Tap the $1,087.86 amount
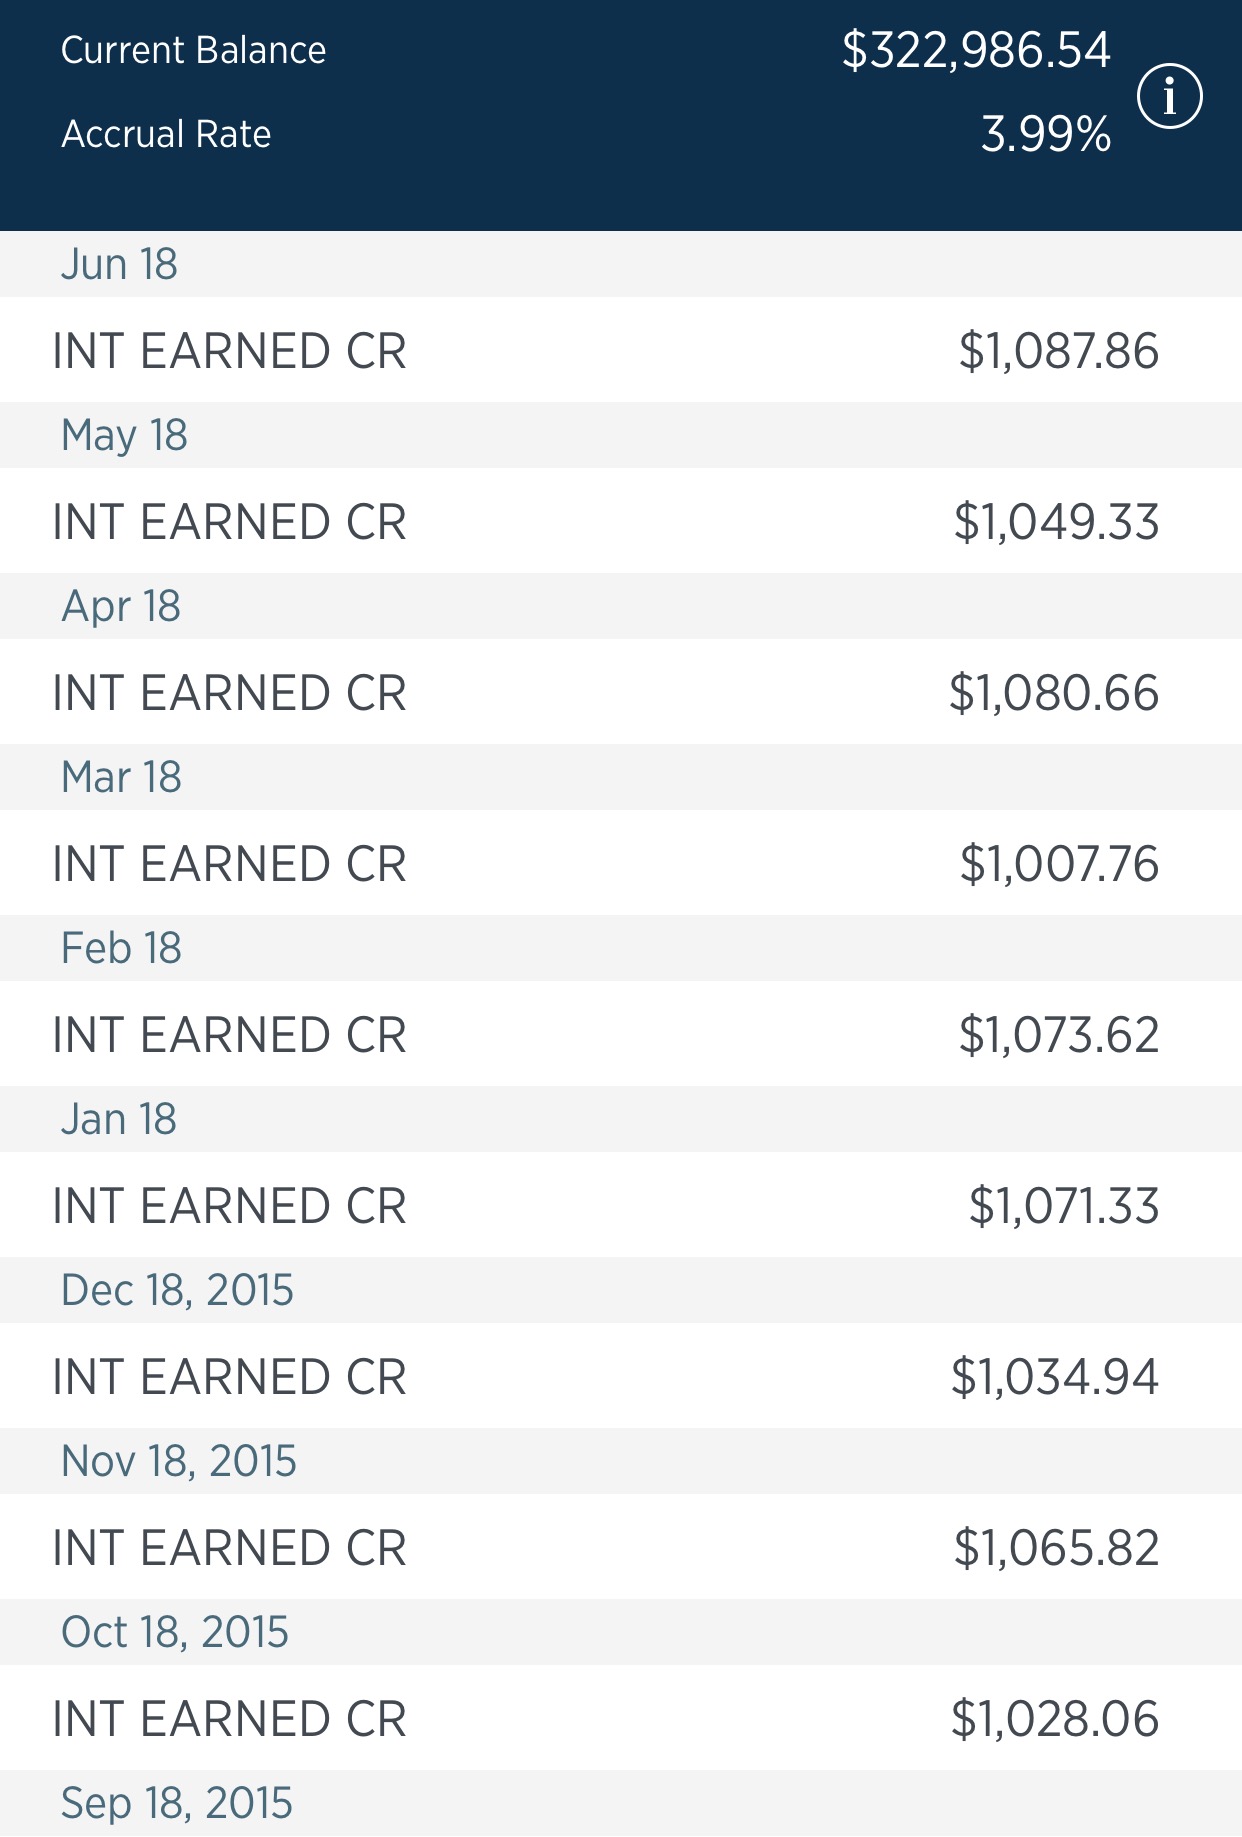 point(1058,351)
